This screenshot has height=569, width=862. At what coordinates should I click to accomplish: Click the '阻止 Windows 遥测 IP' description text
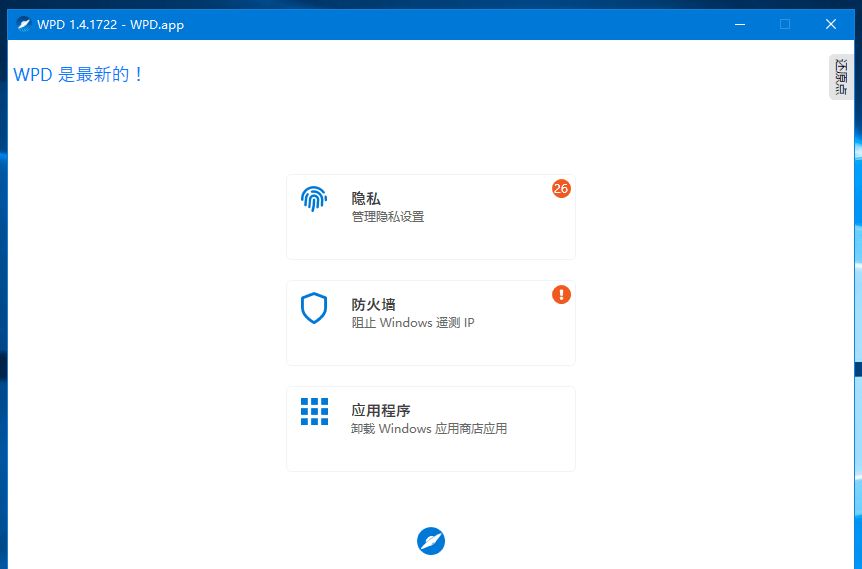[x=413, y=323]
